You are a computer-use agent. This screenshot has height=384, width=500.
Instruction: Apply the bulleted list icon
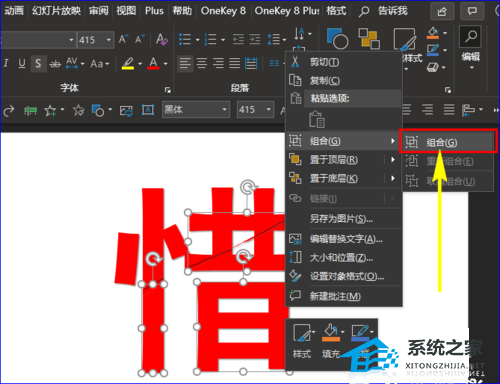click(185, 39)
